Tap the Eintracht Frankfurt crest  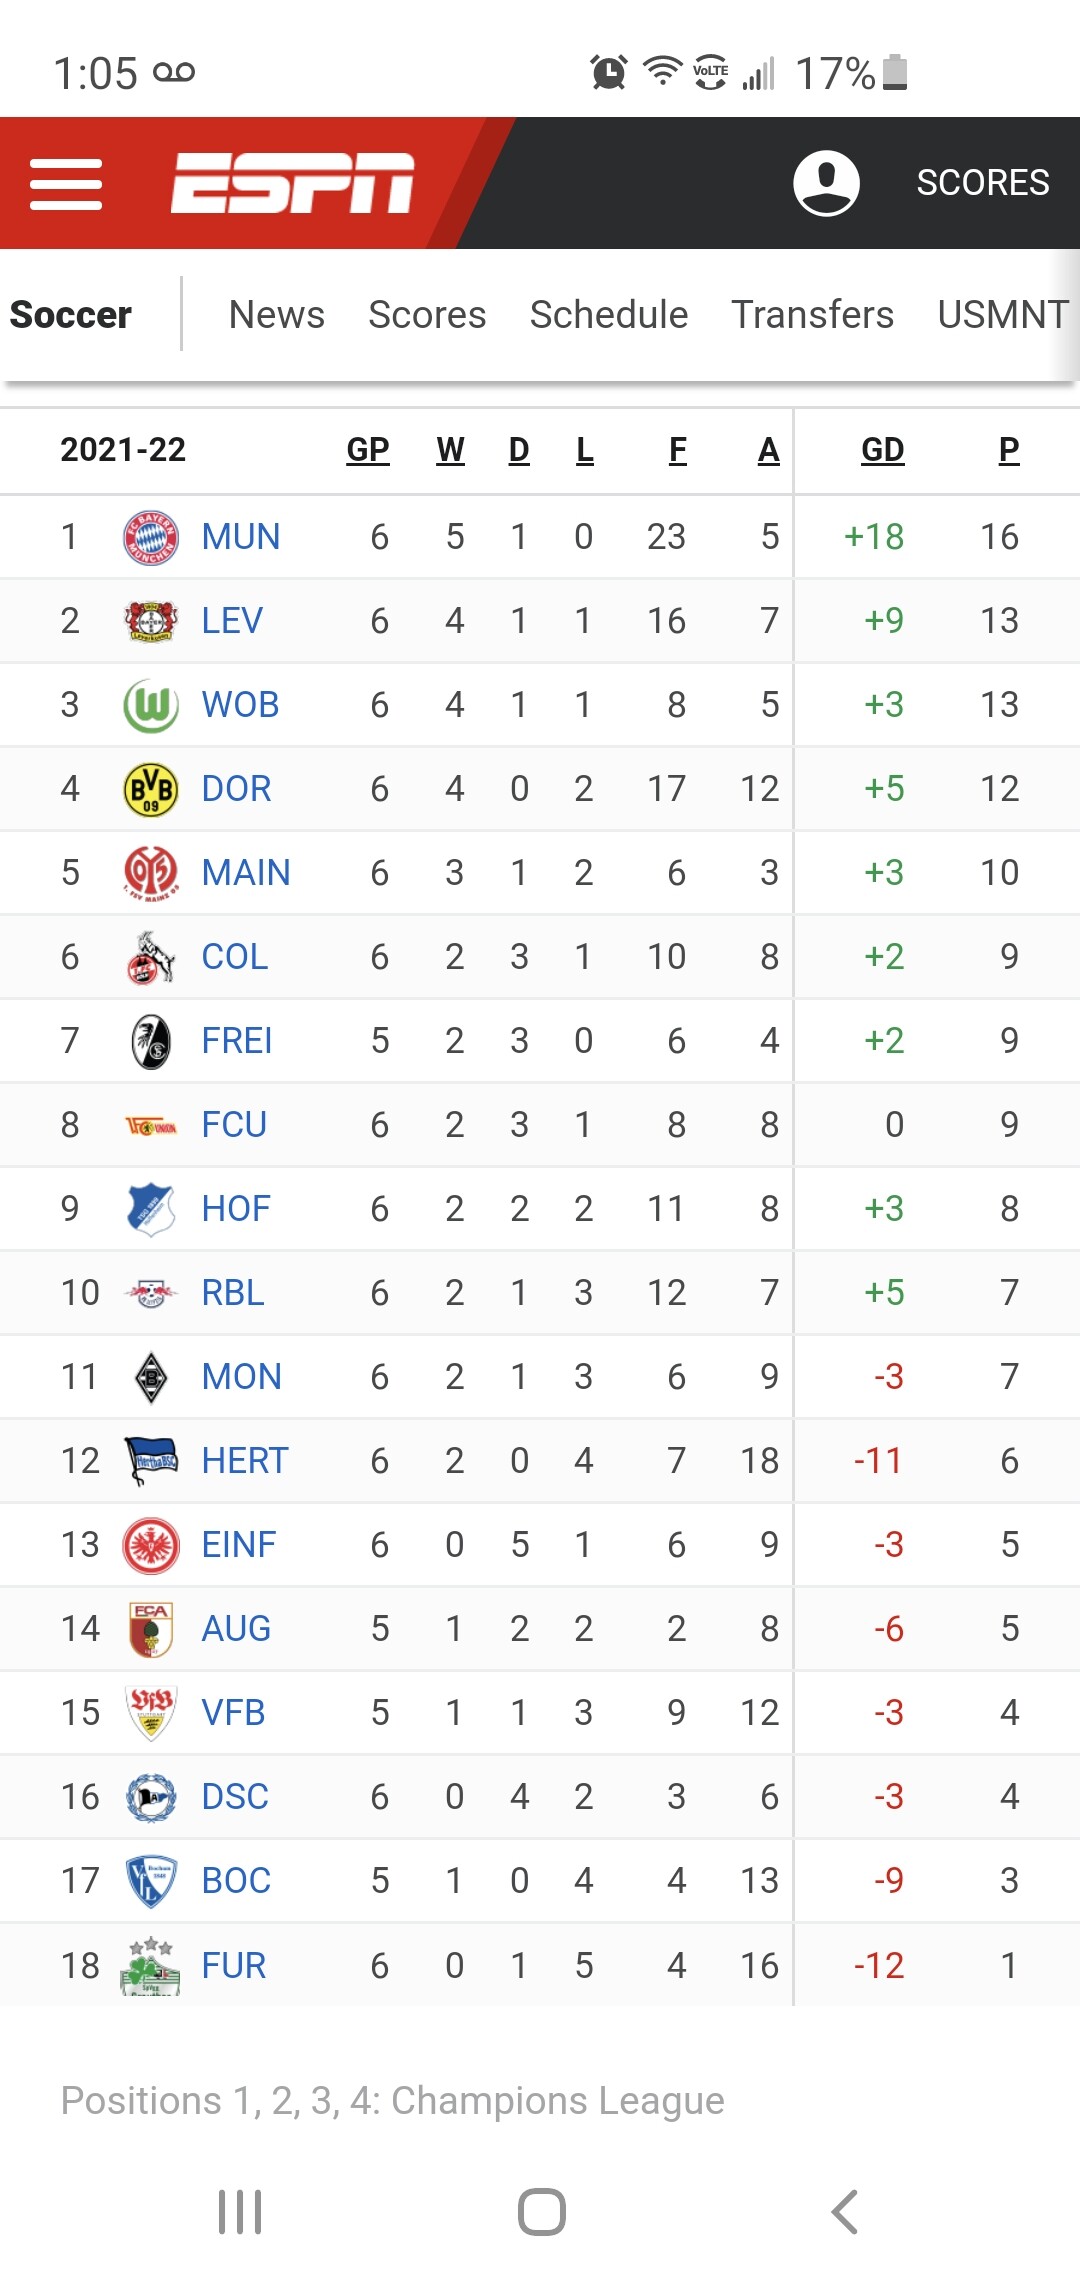(150, 1545)
